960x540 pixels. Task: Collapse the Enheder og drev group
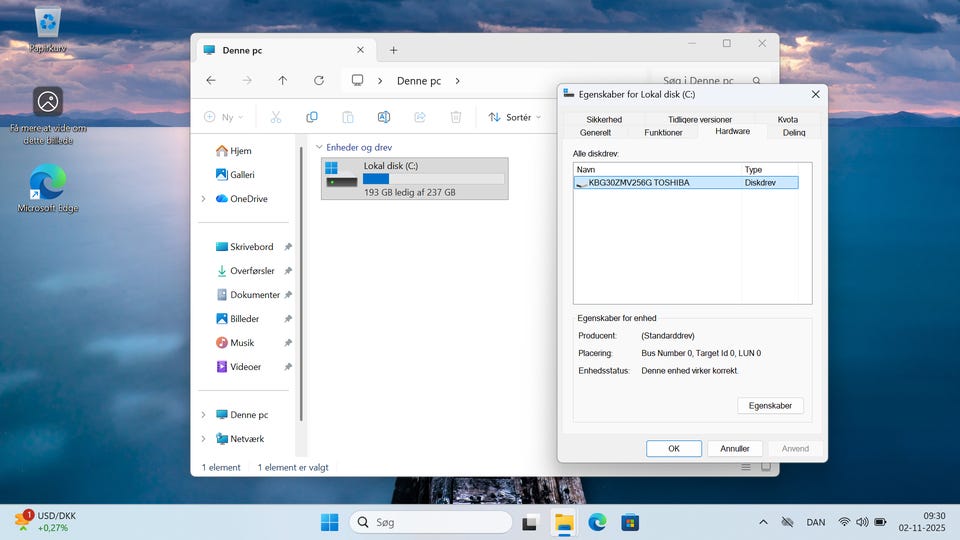pos(319,147)
